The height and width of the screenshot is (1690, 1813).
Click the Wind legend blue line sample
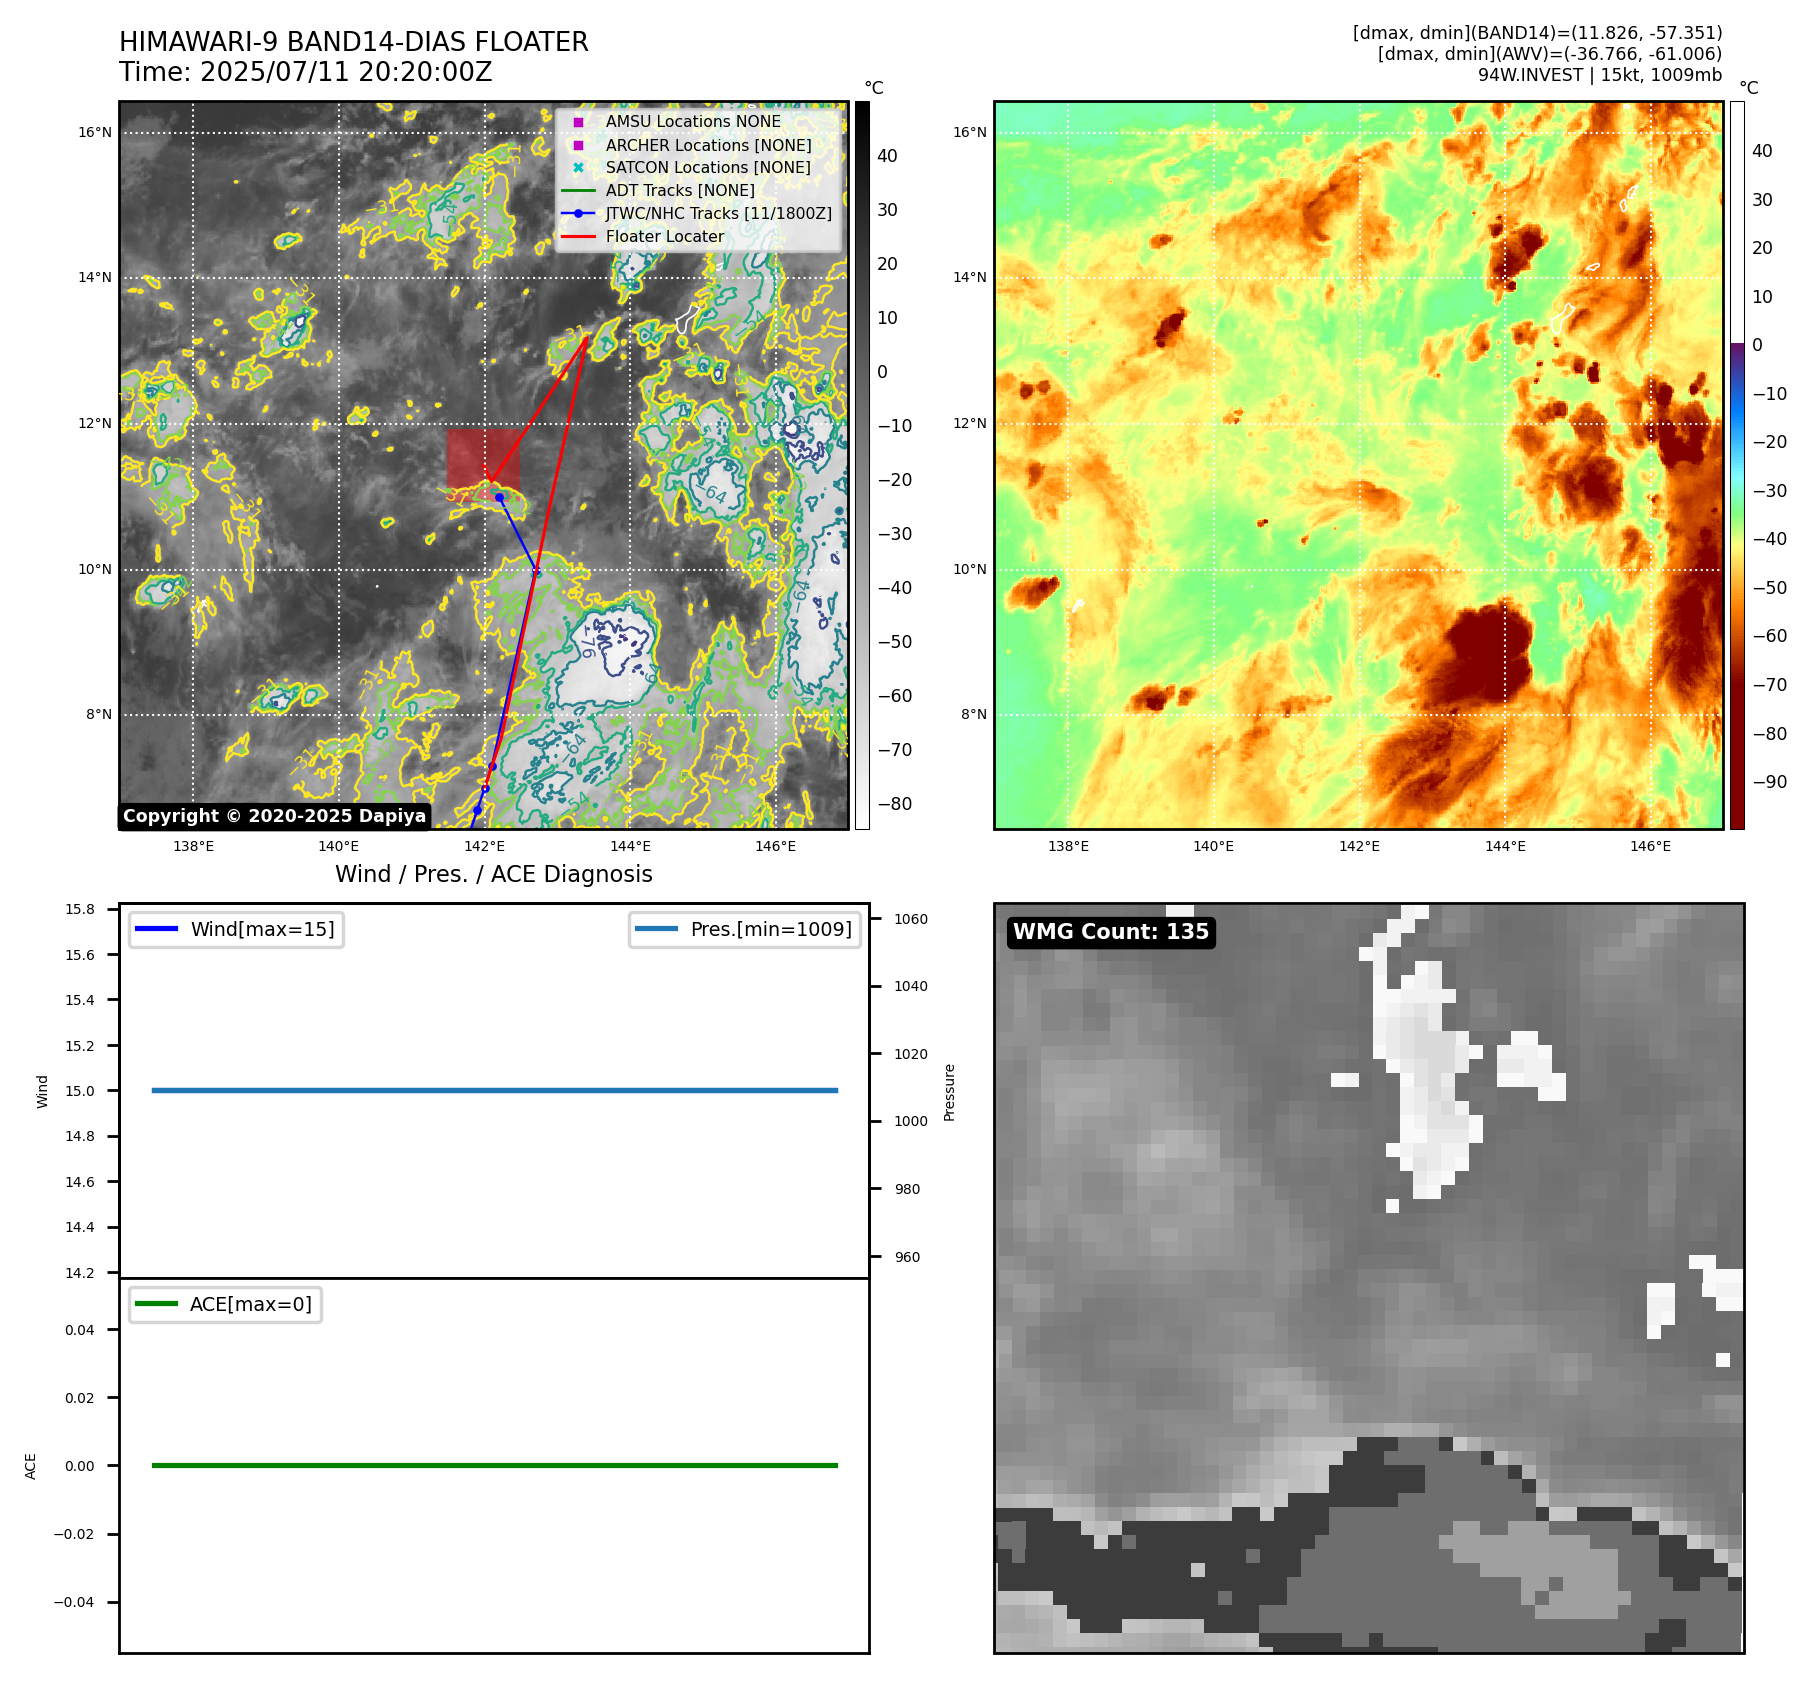pyautogui.click(x=156, y=929)
